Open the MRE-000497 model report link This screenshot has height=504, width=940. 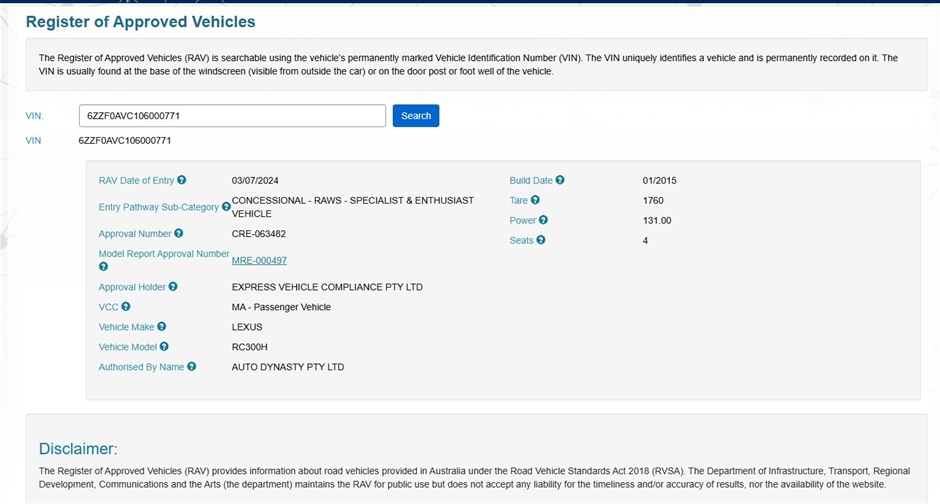tap(259, 260)
